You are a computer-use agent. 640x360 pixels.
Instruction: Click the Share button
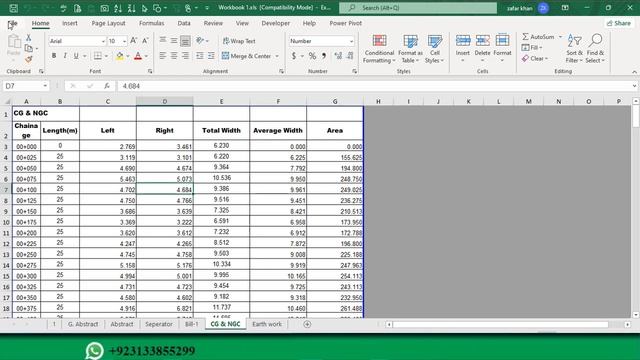pos(619,23)
